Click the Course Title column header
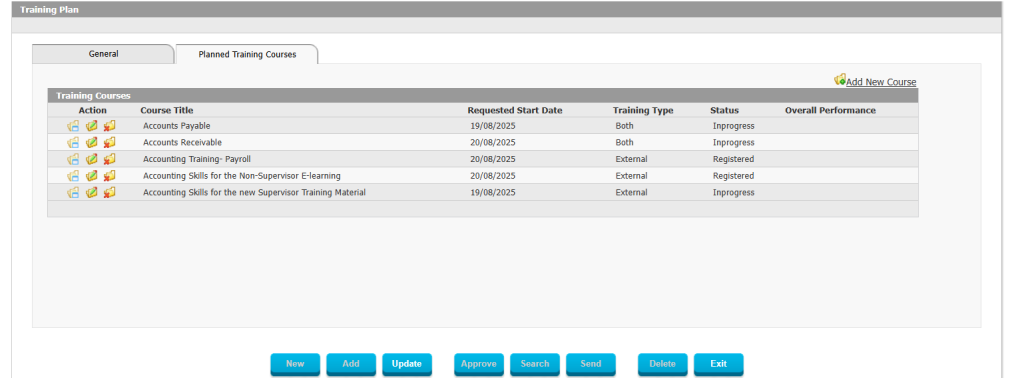This screenshot has height=378, width=1024. click(167, 110)
